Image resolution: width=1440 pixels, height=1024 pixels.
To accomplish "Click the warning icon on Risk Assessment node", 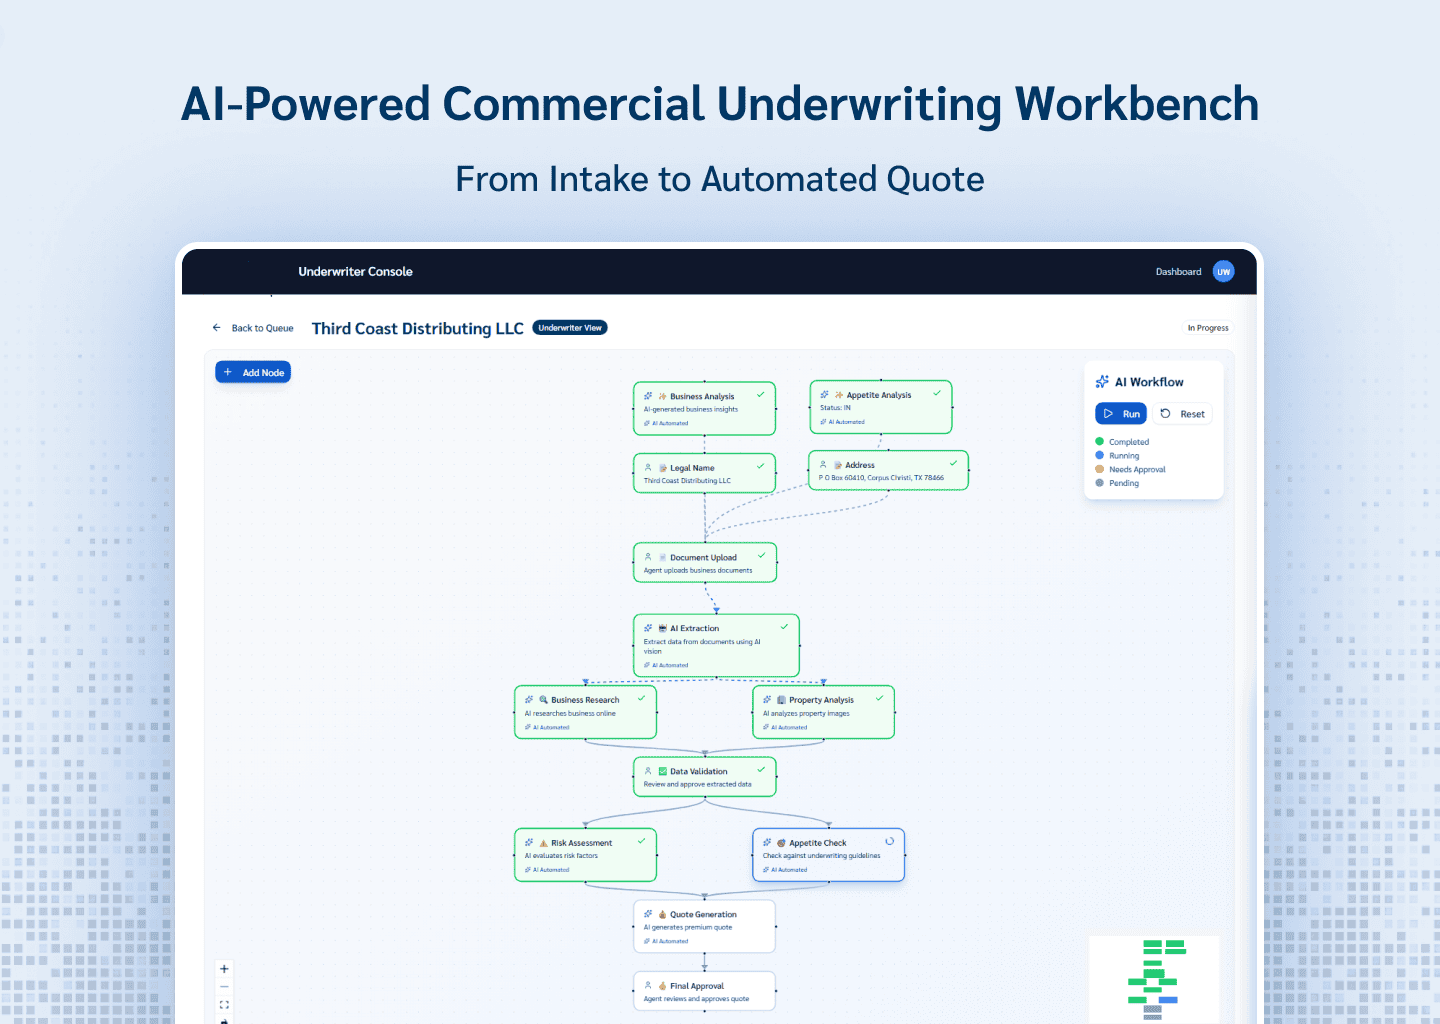I will 543,843.
